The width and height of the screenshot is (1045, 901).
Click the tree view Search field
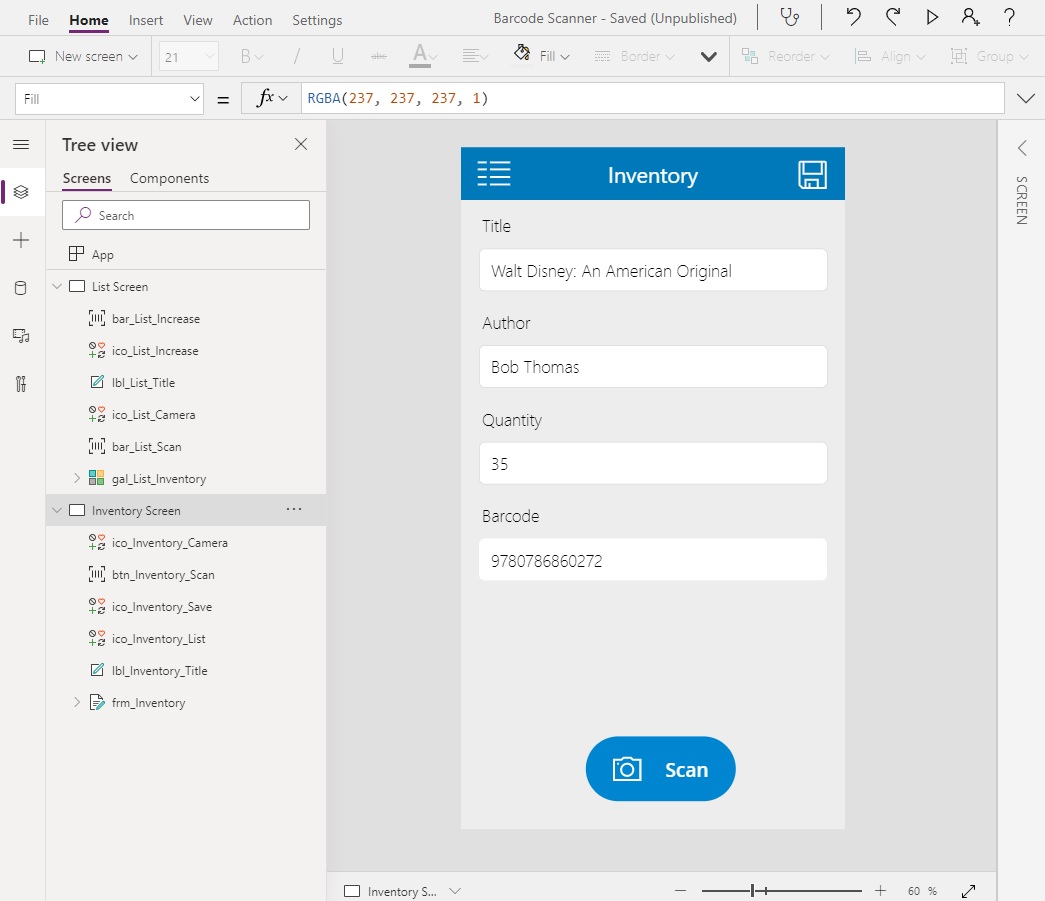pyautogui.click(x=186, y=216)
